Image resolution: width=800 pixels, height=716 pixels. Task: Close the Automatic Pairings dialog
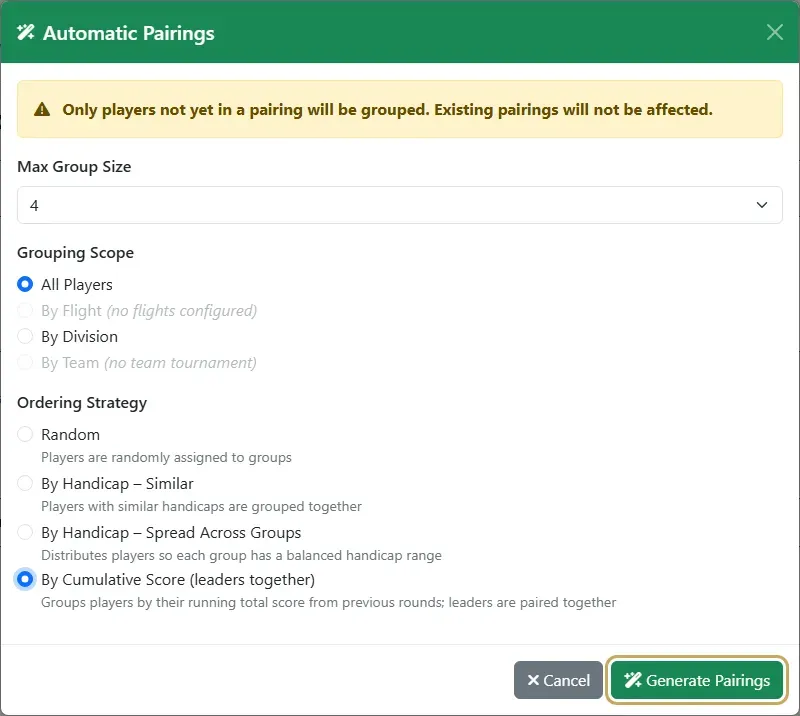(x=774, y=32)
